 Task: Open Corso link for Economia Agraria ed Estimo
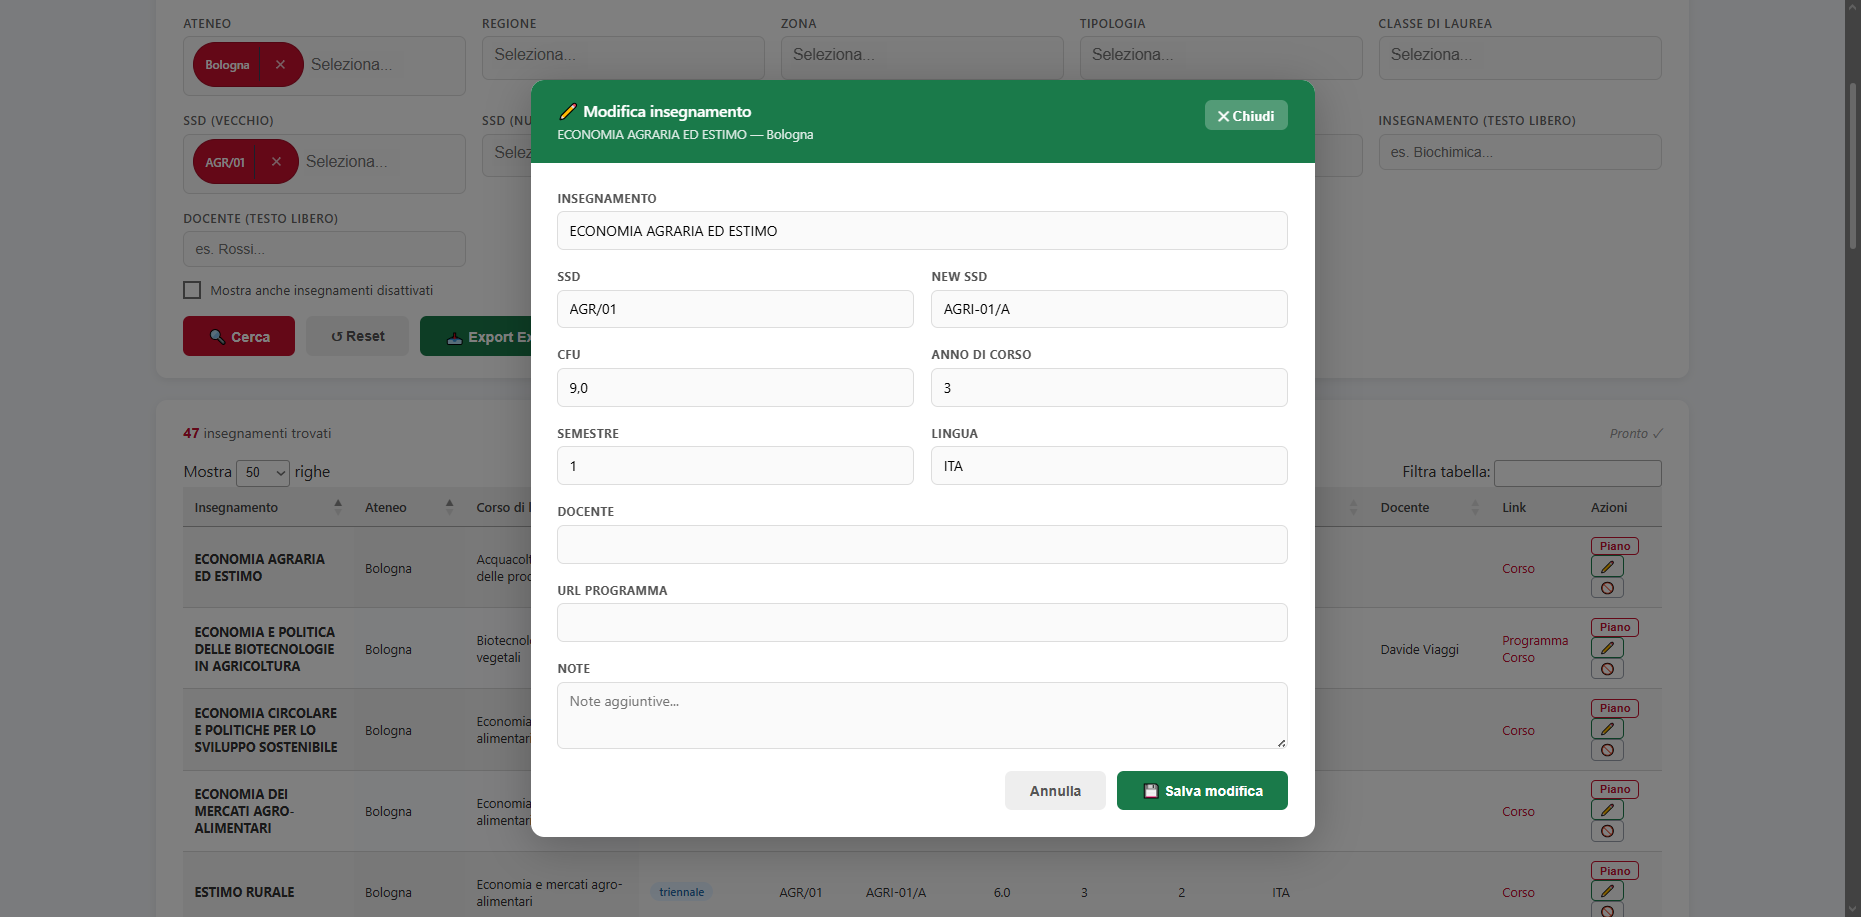(x=1518, y=569)
